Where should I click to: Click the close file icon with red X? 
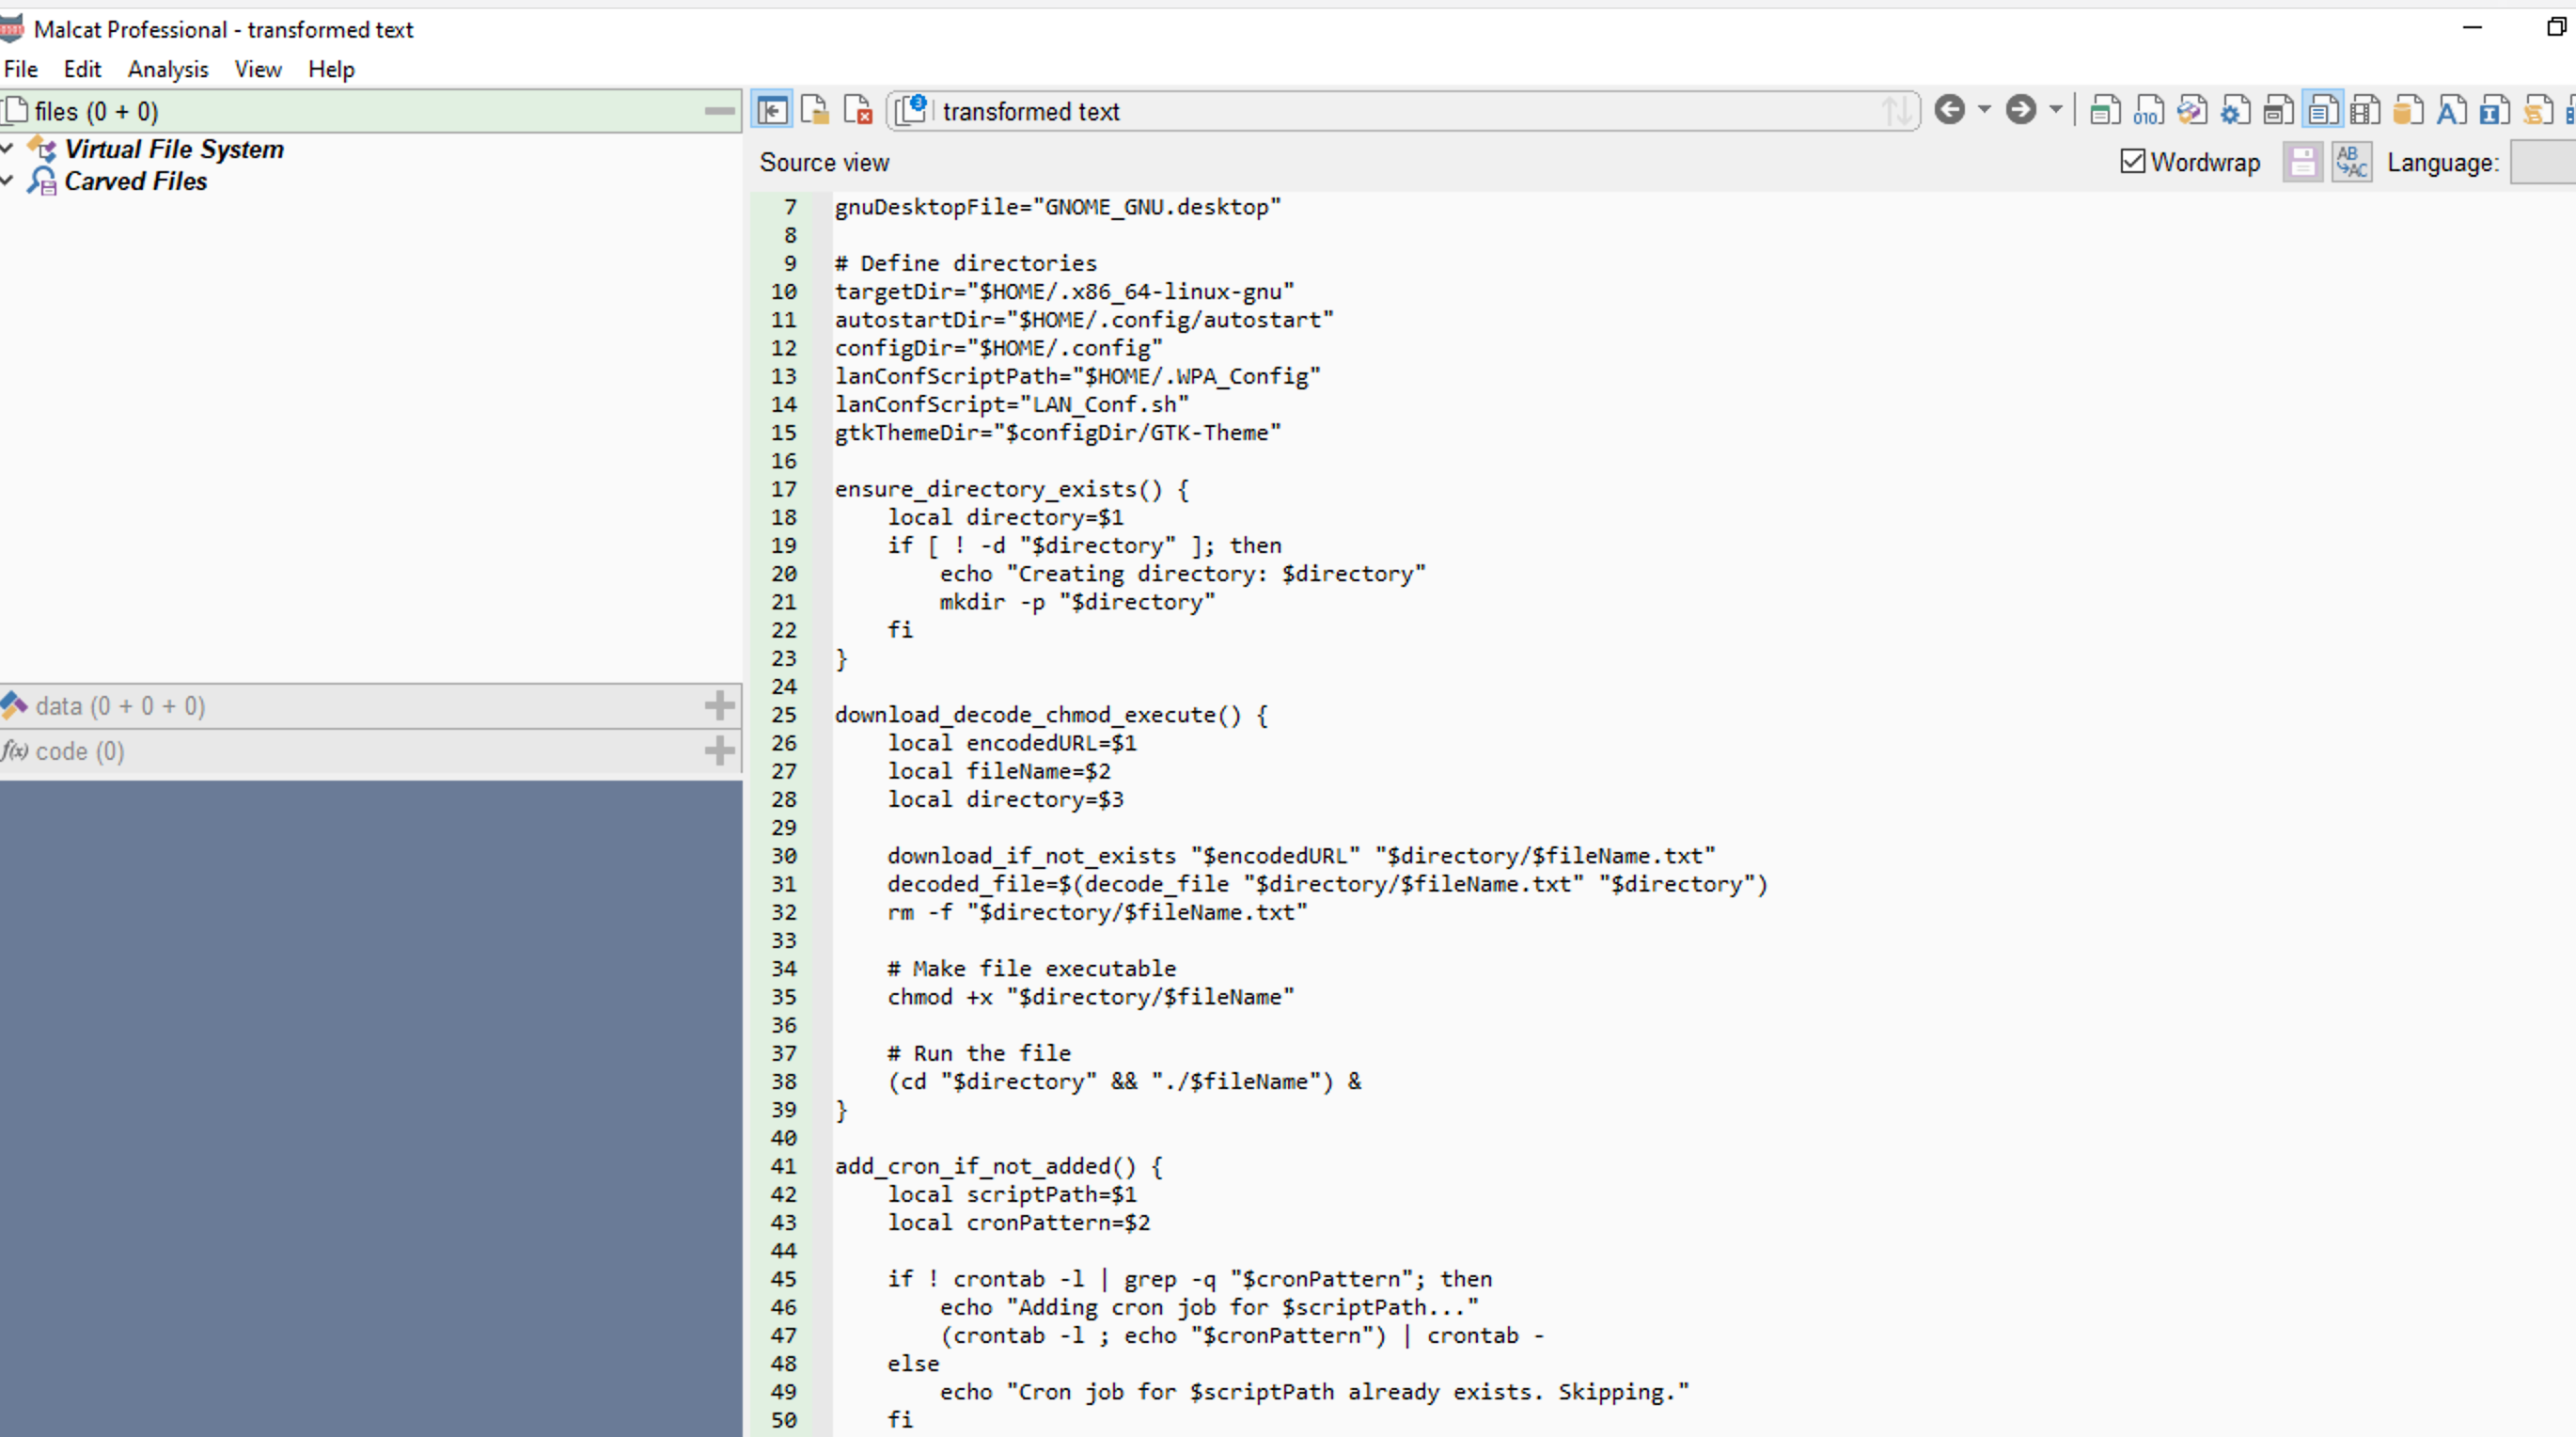click(858, 110)
